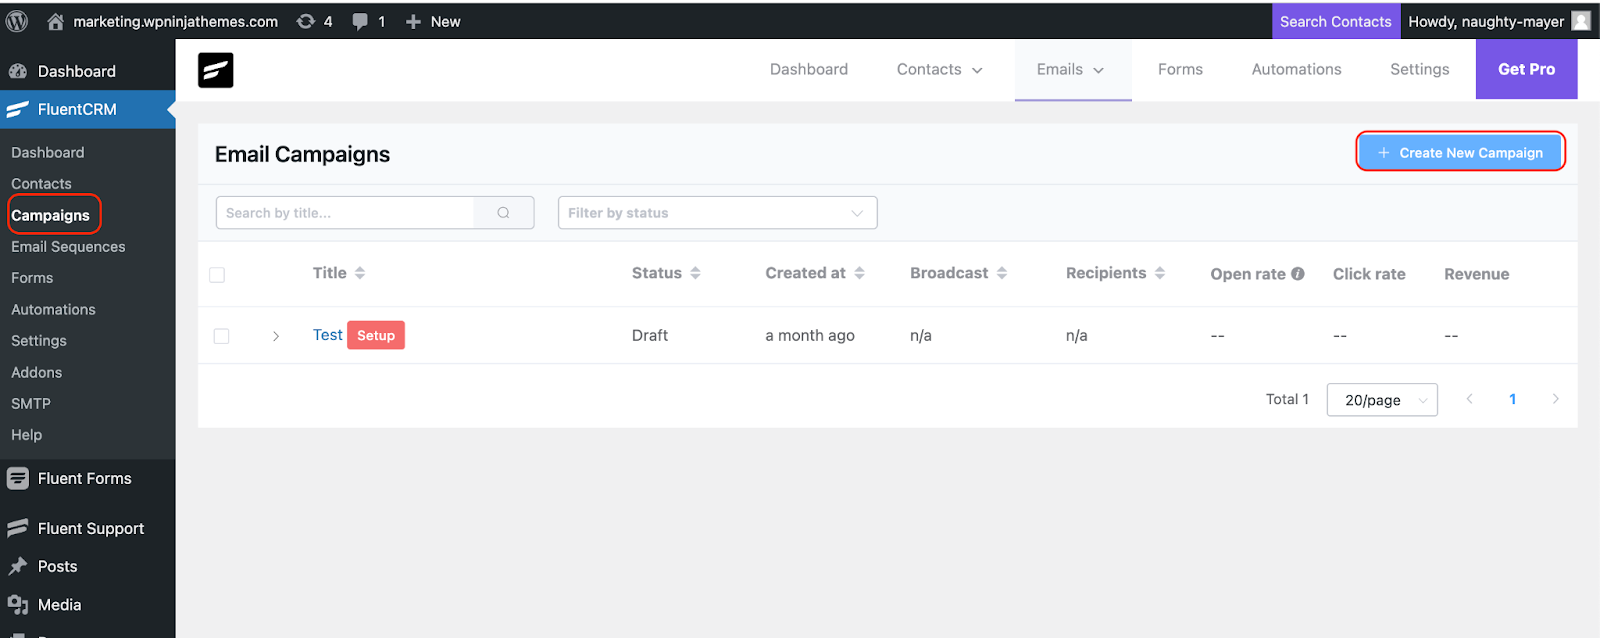Click the Get Pro button
1600x638 pixels.
pyautogui.click(x=1526, y=69)
